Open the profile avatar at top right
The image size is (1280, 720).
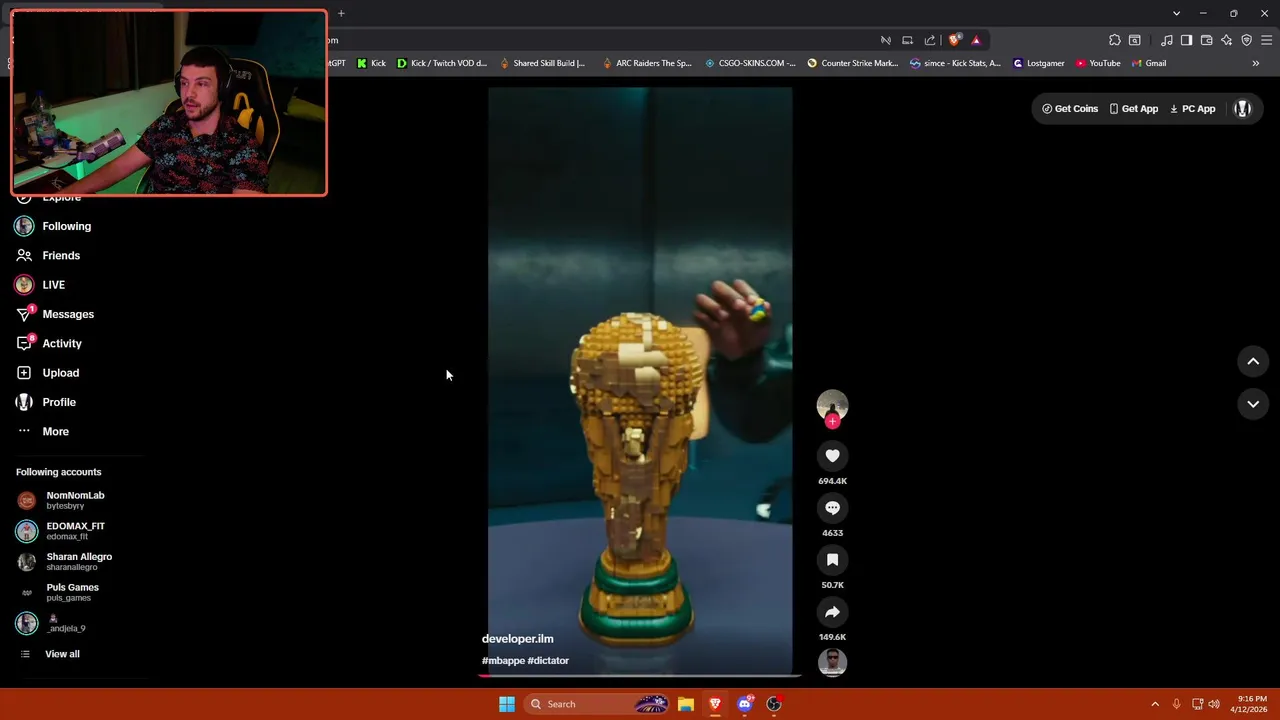click(x=1243, y=109)
